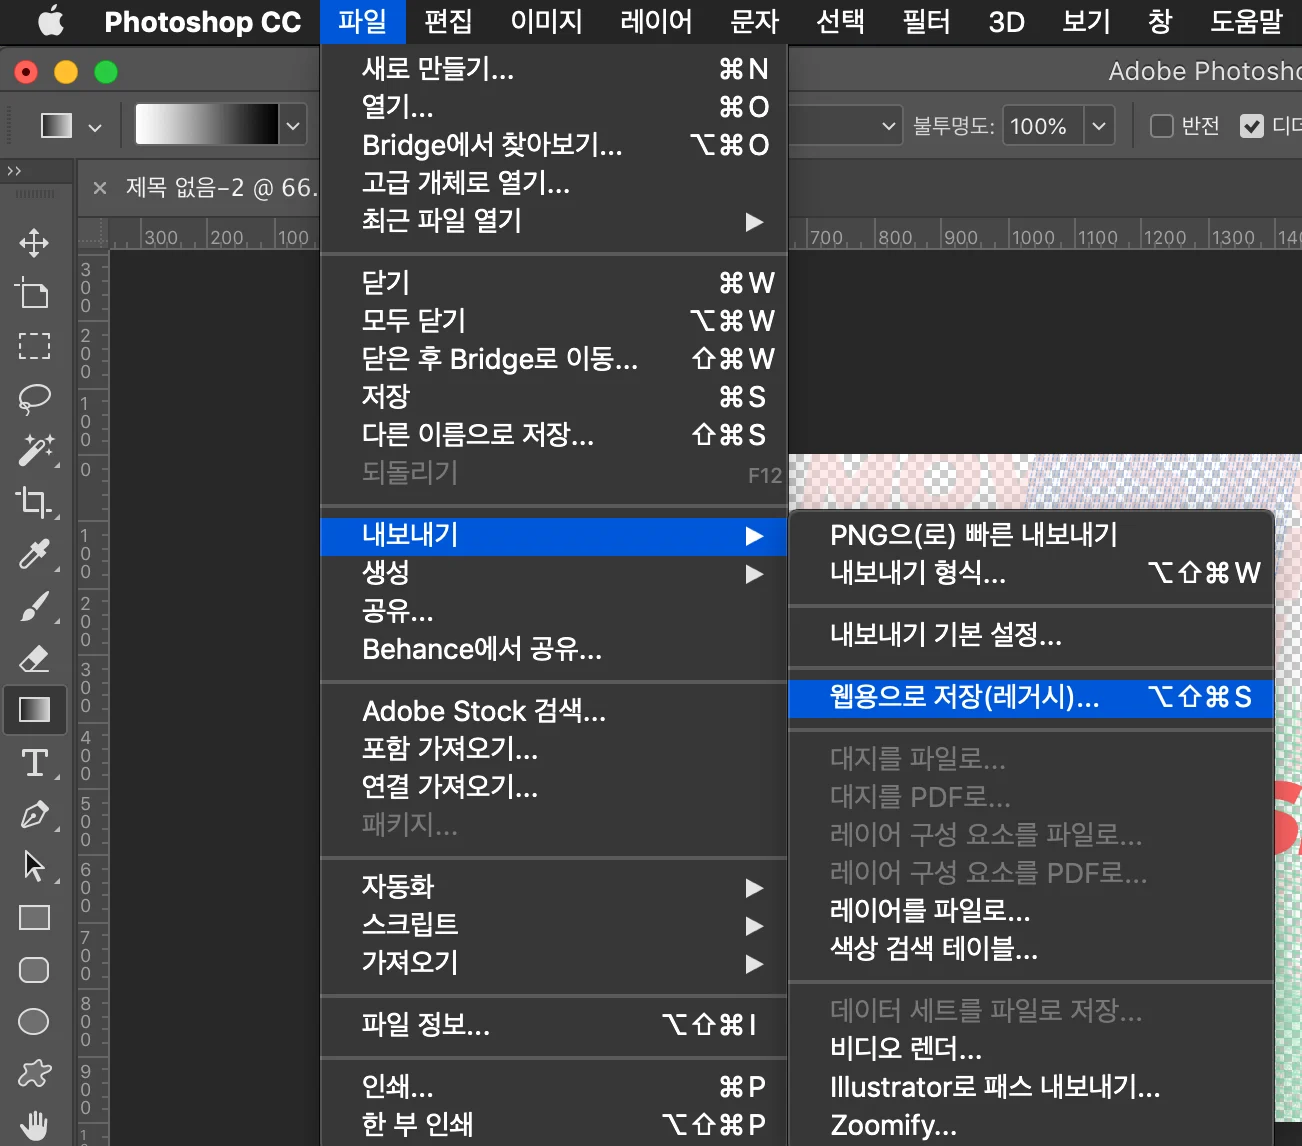Image resolution: width=1302 pixels, height=1146 pixels.
Task: Choose 고급 개체로 열기...
Action: point(554,183)
